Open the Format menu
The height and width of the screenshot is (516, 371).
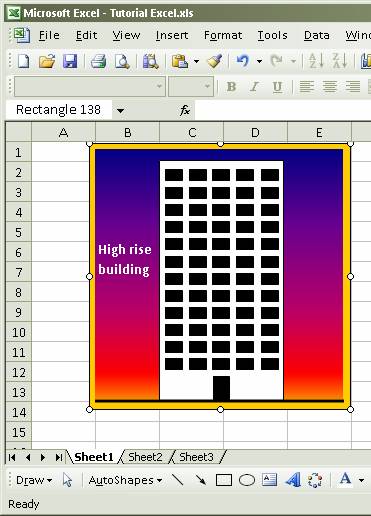pos(223,35)
